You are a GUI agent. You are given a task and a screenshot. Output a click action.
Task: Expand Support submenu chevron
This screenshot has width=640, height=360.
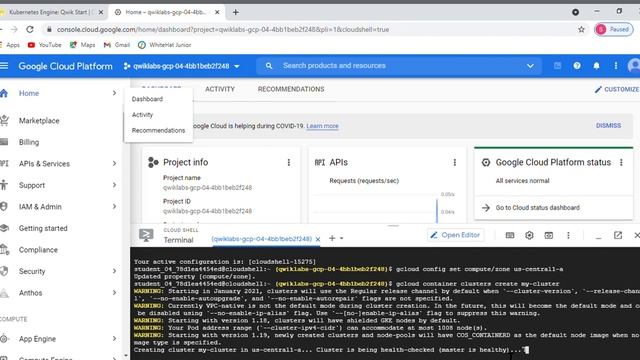[x=114, y=185]
